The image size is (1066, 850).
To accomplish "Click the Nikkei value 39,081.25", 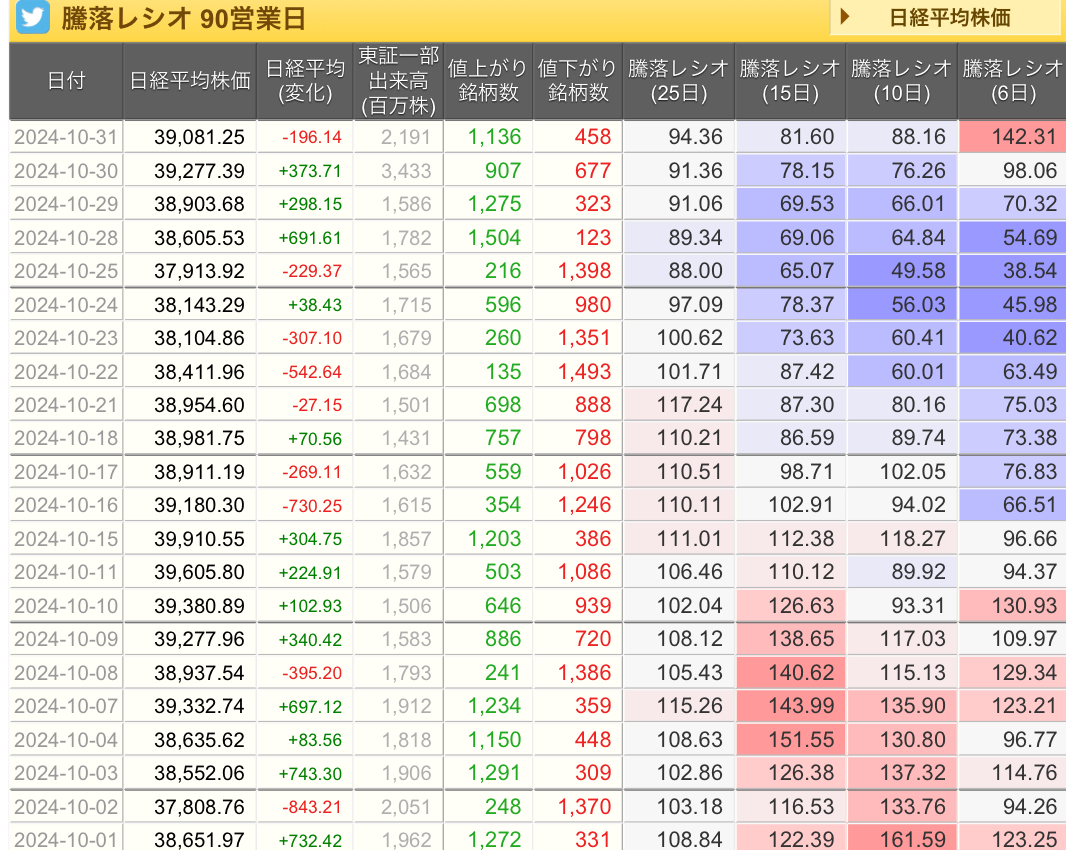I will [x=199, y=137].
